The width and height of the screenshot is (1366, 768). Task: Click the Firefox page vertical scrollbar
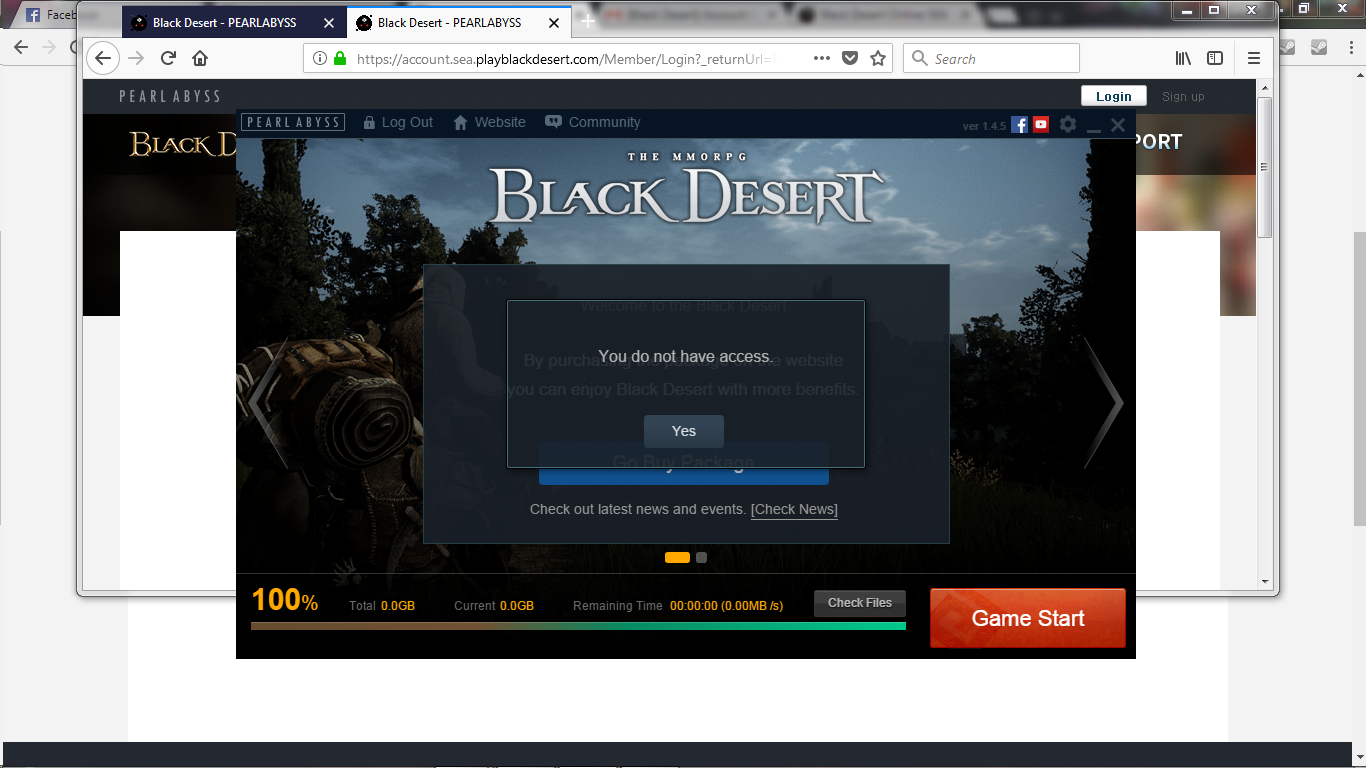click(1265, 167)
